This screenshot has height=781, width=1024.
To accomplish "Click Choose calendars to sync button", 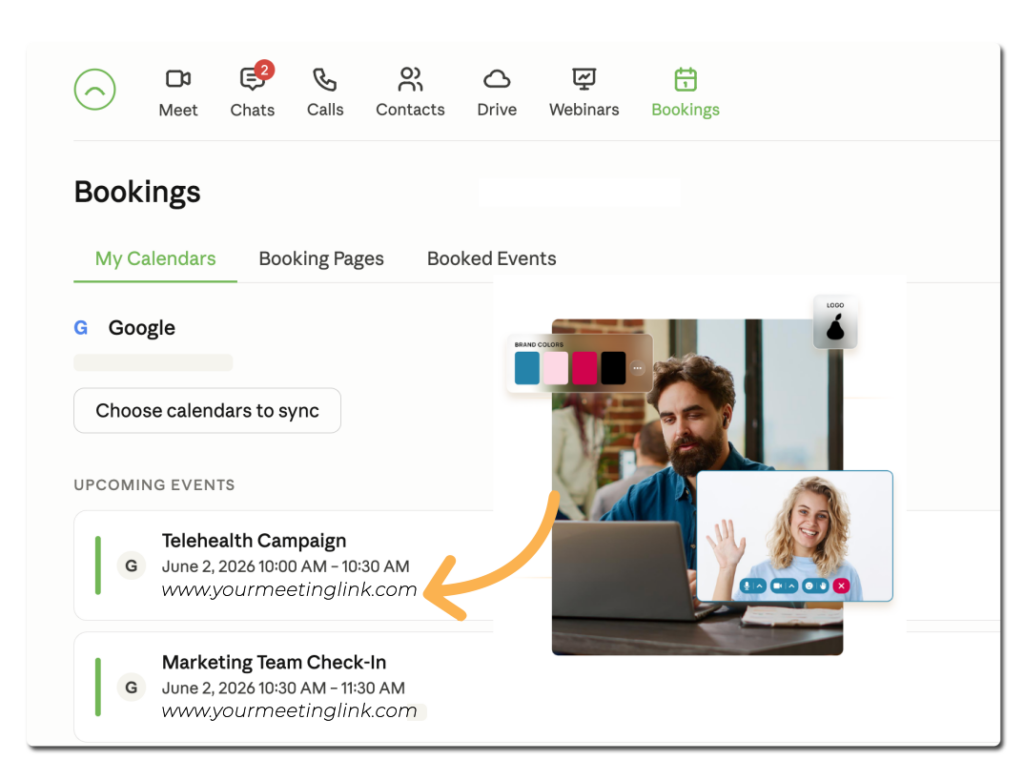I will point(207,410).
